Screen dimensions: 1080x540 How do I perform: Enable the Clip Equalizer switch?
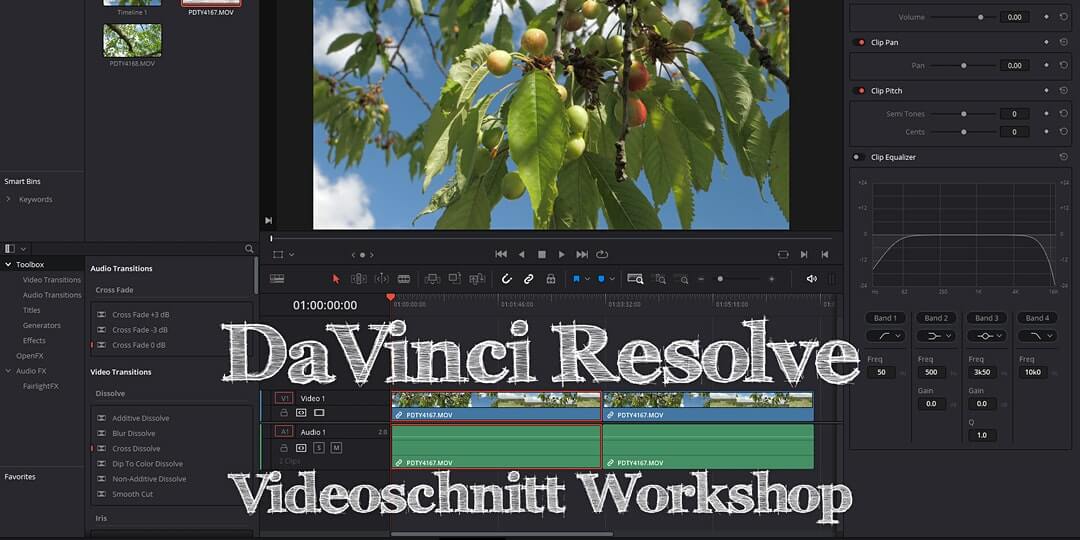pyautogui.click(x=859, y=157)
